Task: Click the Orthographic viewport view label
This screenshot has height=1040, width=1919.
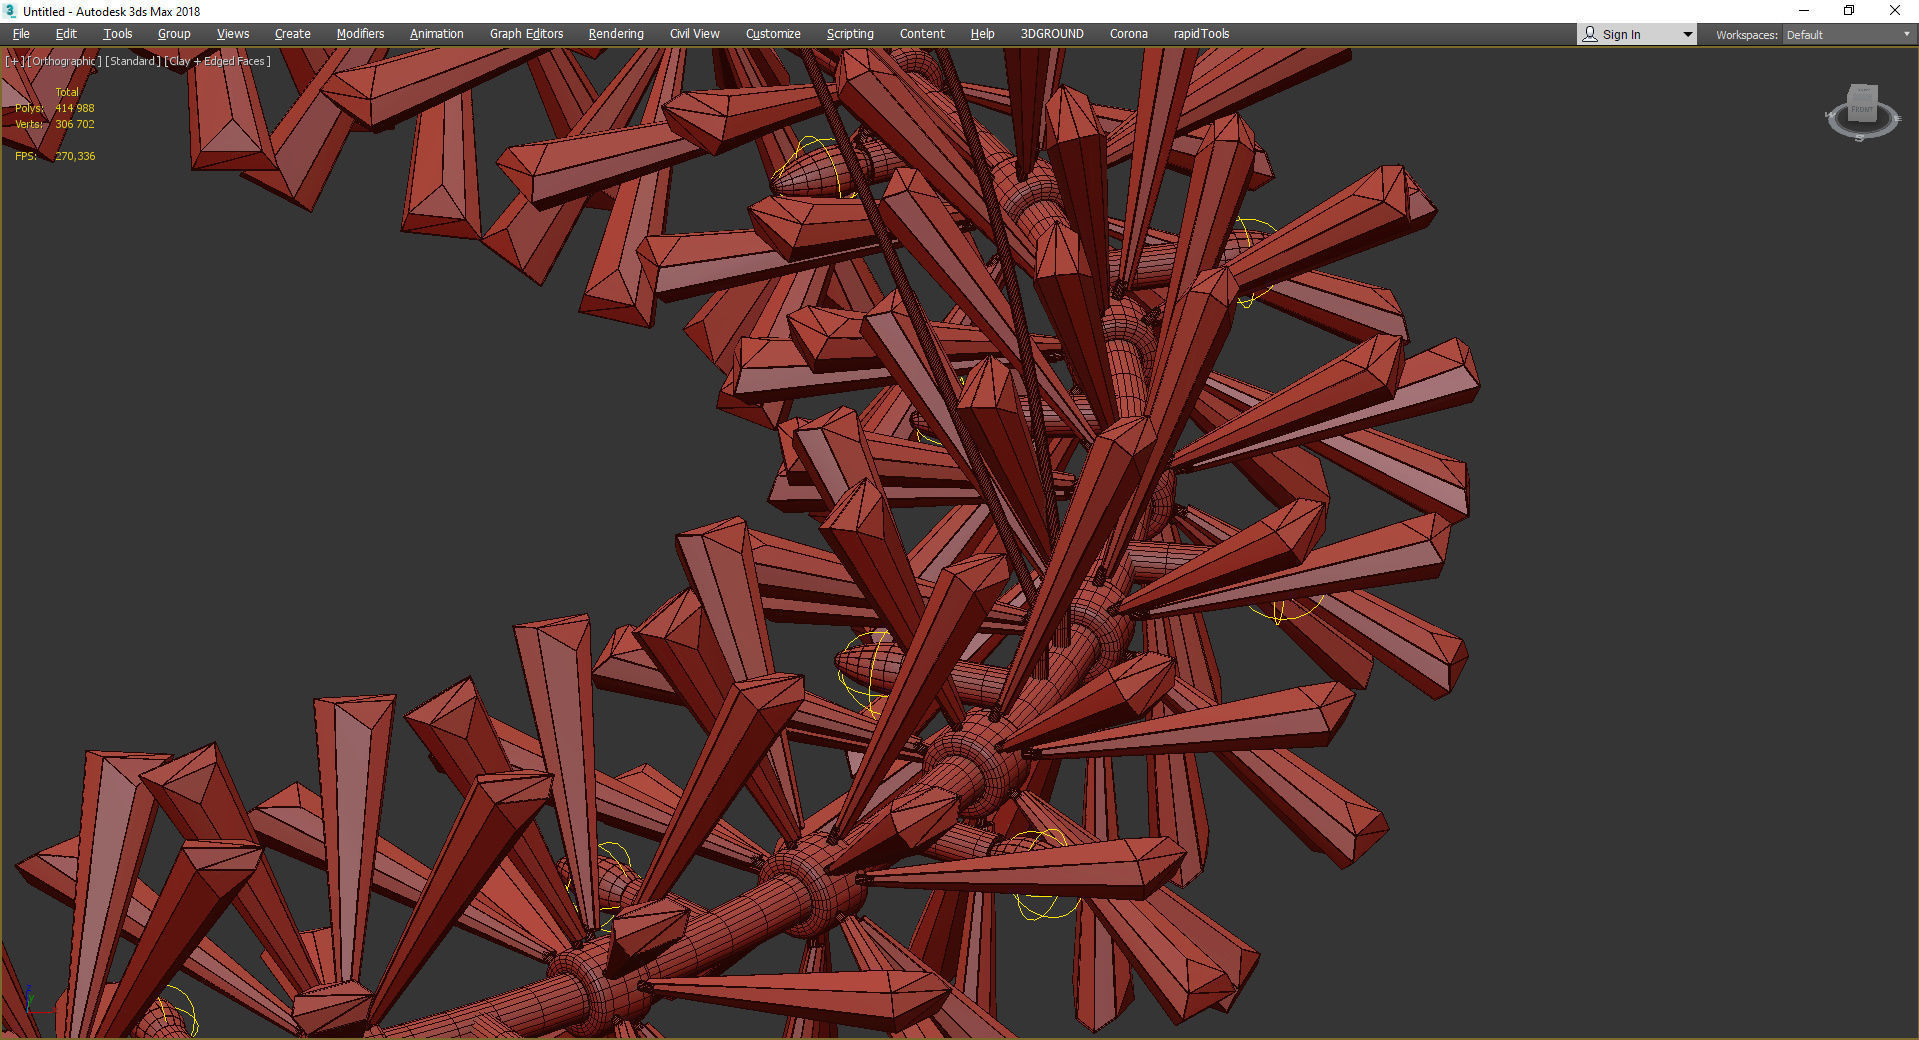Action: 64,61
